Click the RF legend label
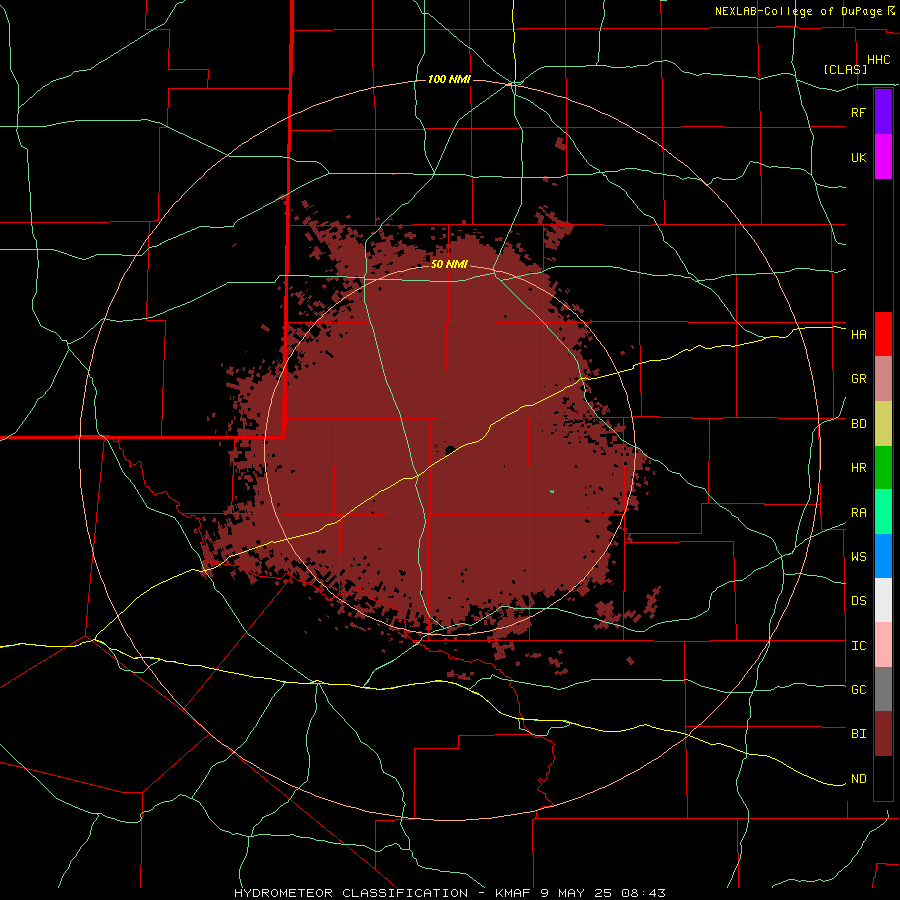The width and height of the screenshot is (900, 900). [858, 112]
